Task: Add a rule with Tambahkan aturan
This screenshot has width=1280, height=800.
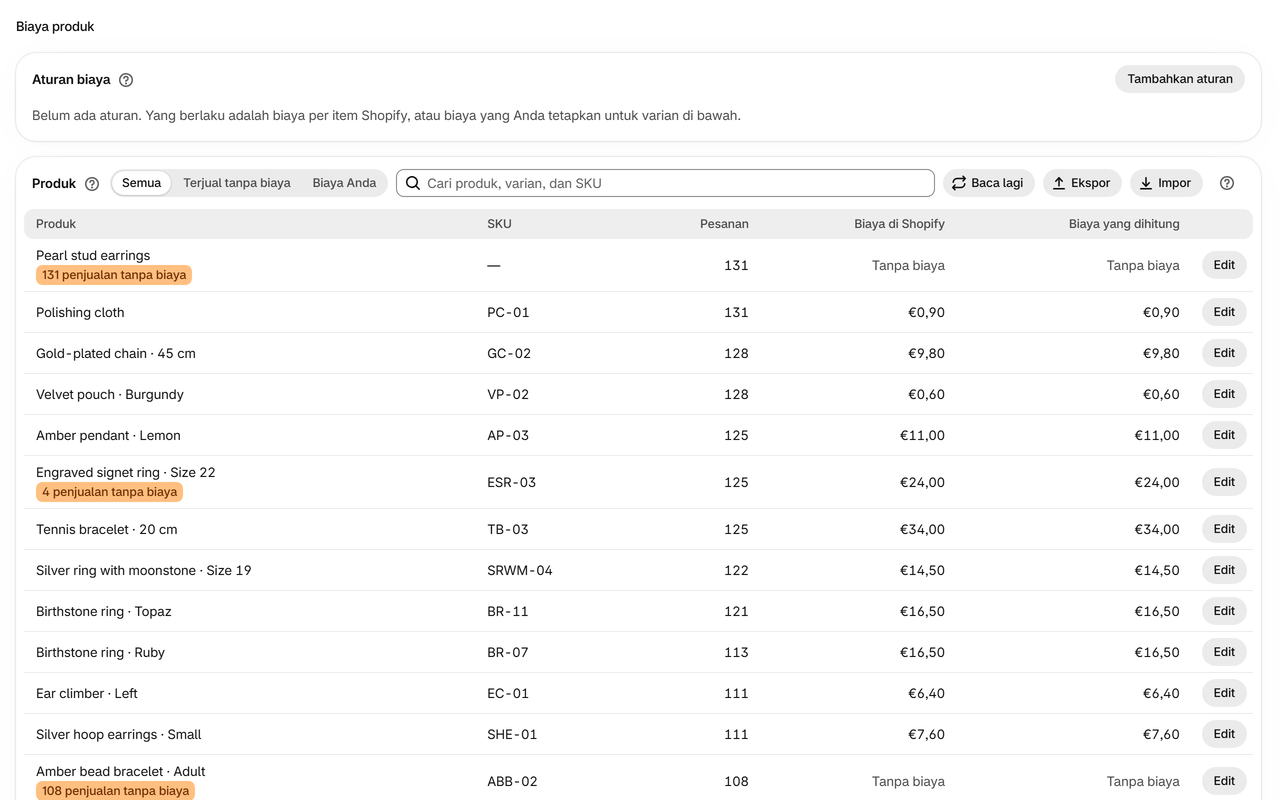Action: tap(1180, 79)
